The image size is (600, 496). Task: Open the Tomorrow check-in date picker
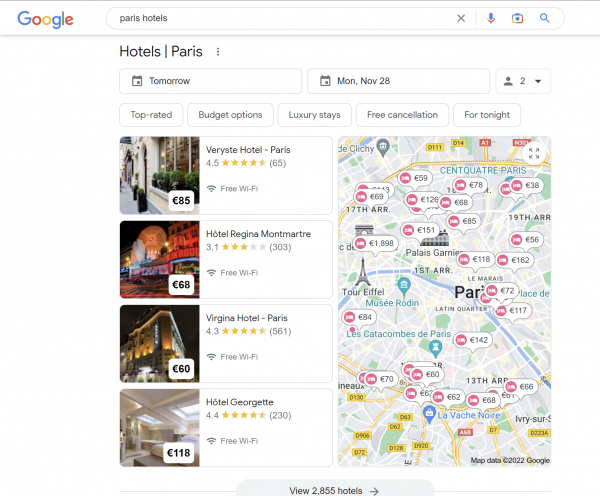coord(210,81)
